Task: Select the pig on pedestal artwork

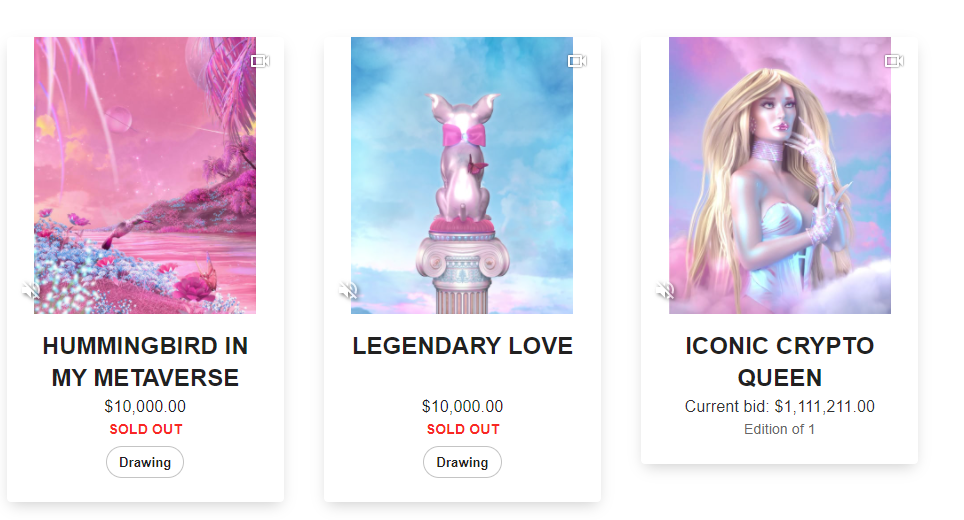Action: (x=462, y=175)
